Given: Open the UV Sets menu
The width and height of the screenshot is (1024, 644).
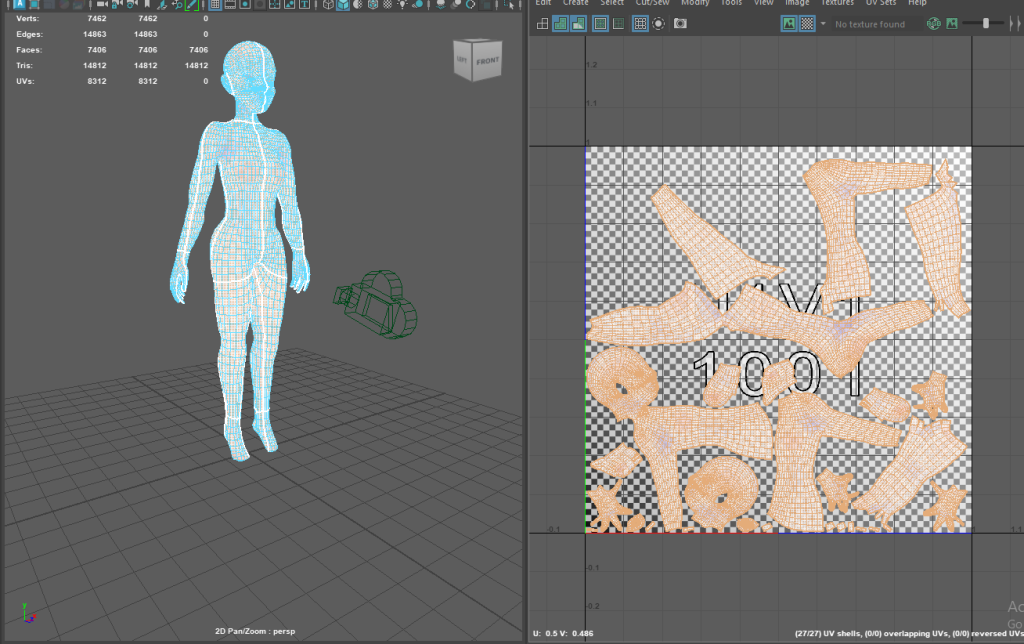Looking at the screenshot, I should [x=882, y=3].
